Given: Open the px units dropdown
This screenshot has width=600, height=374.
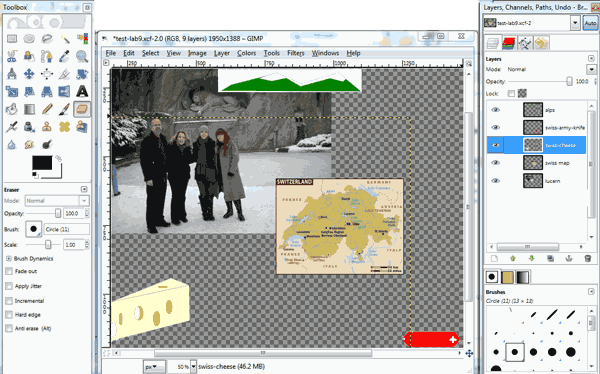Looking at the screenshot, I should 154,367.
